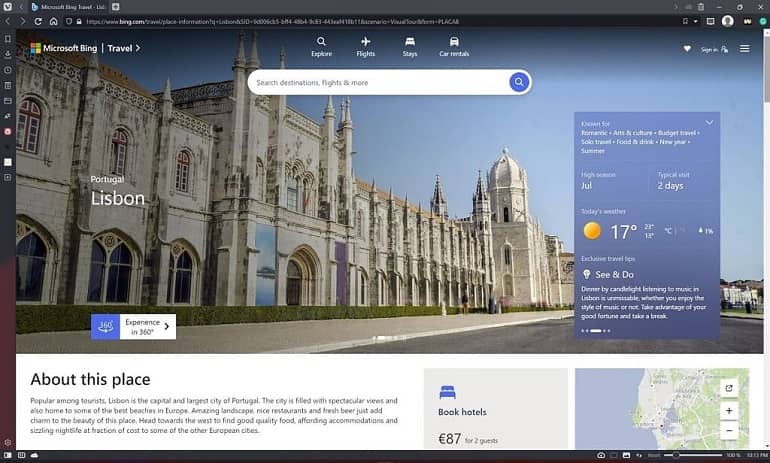Screen dimensions: 770x463
Task: Collapse the Known for info panel
Action: pyautogui.click(x=709, y=123)
